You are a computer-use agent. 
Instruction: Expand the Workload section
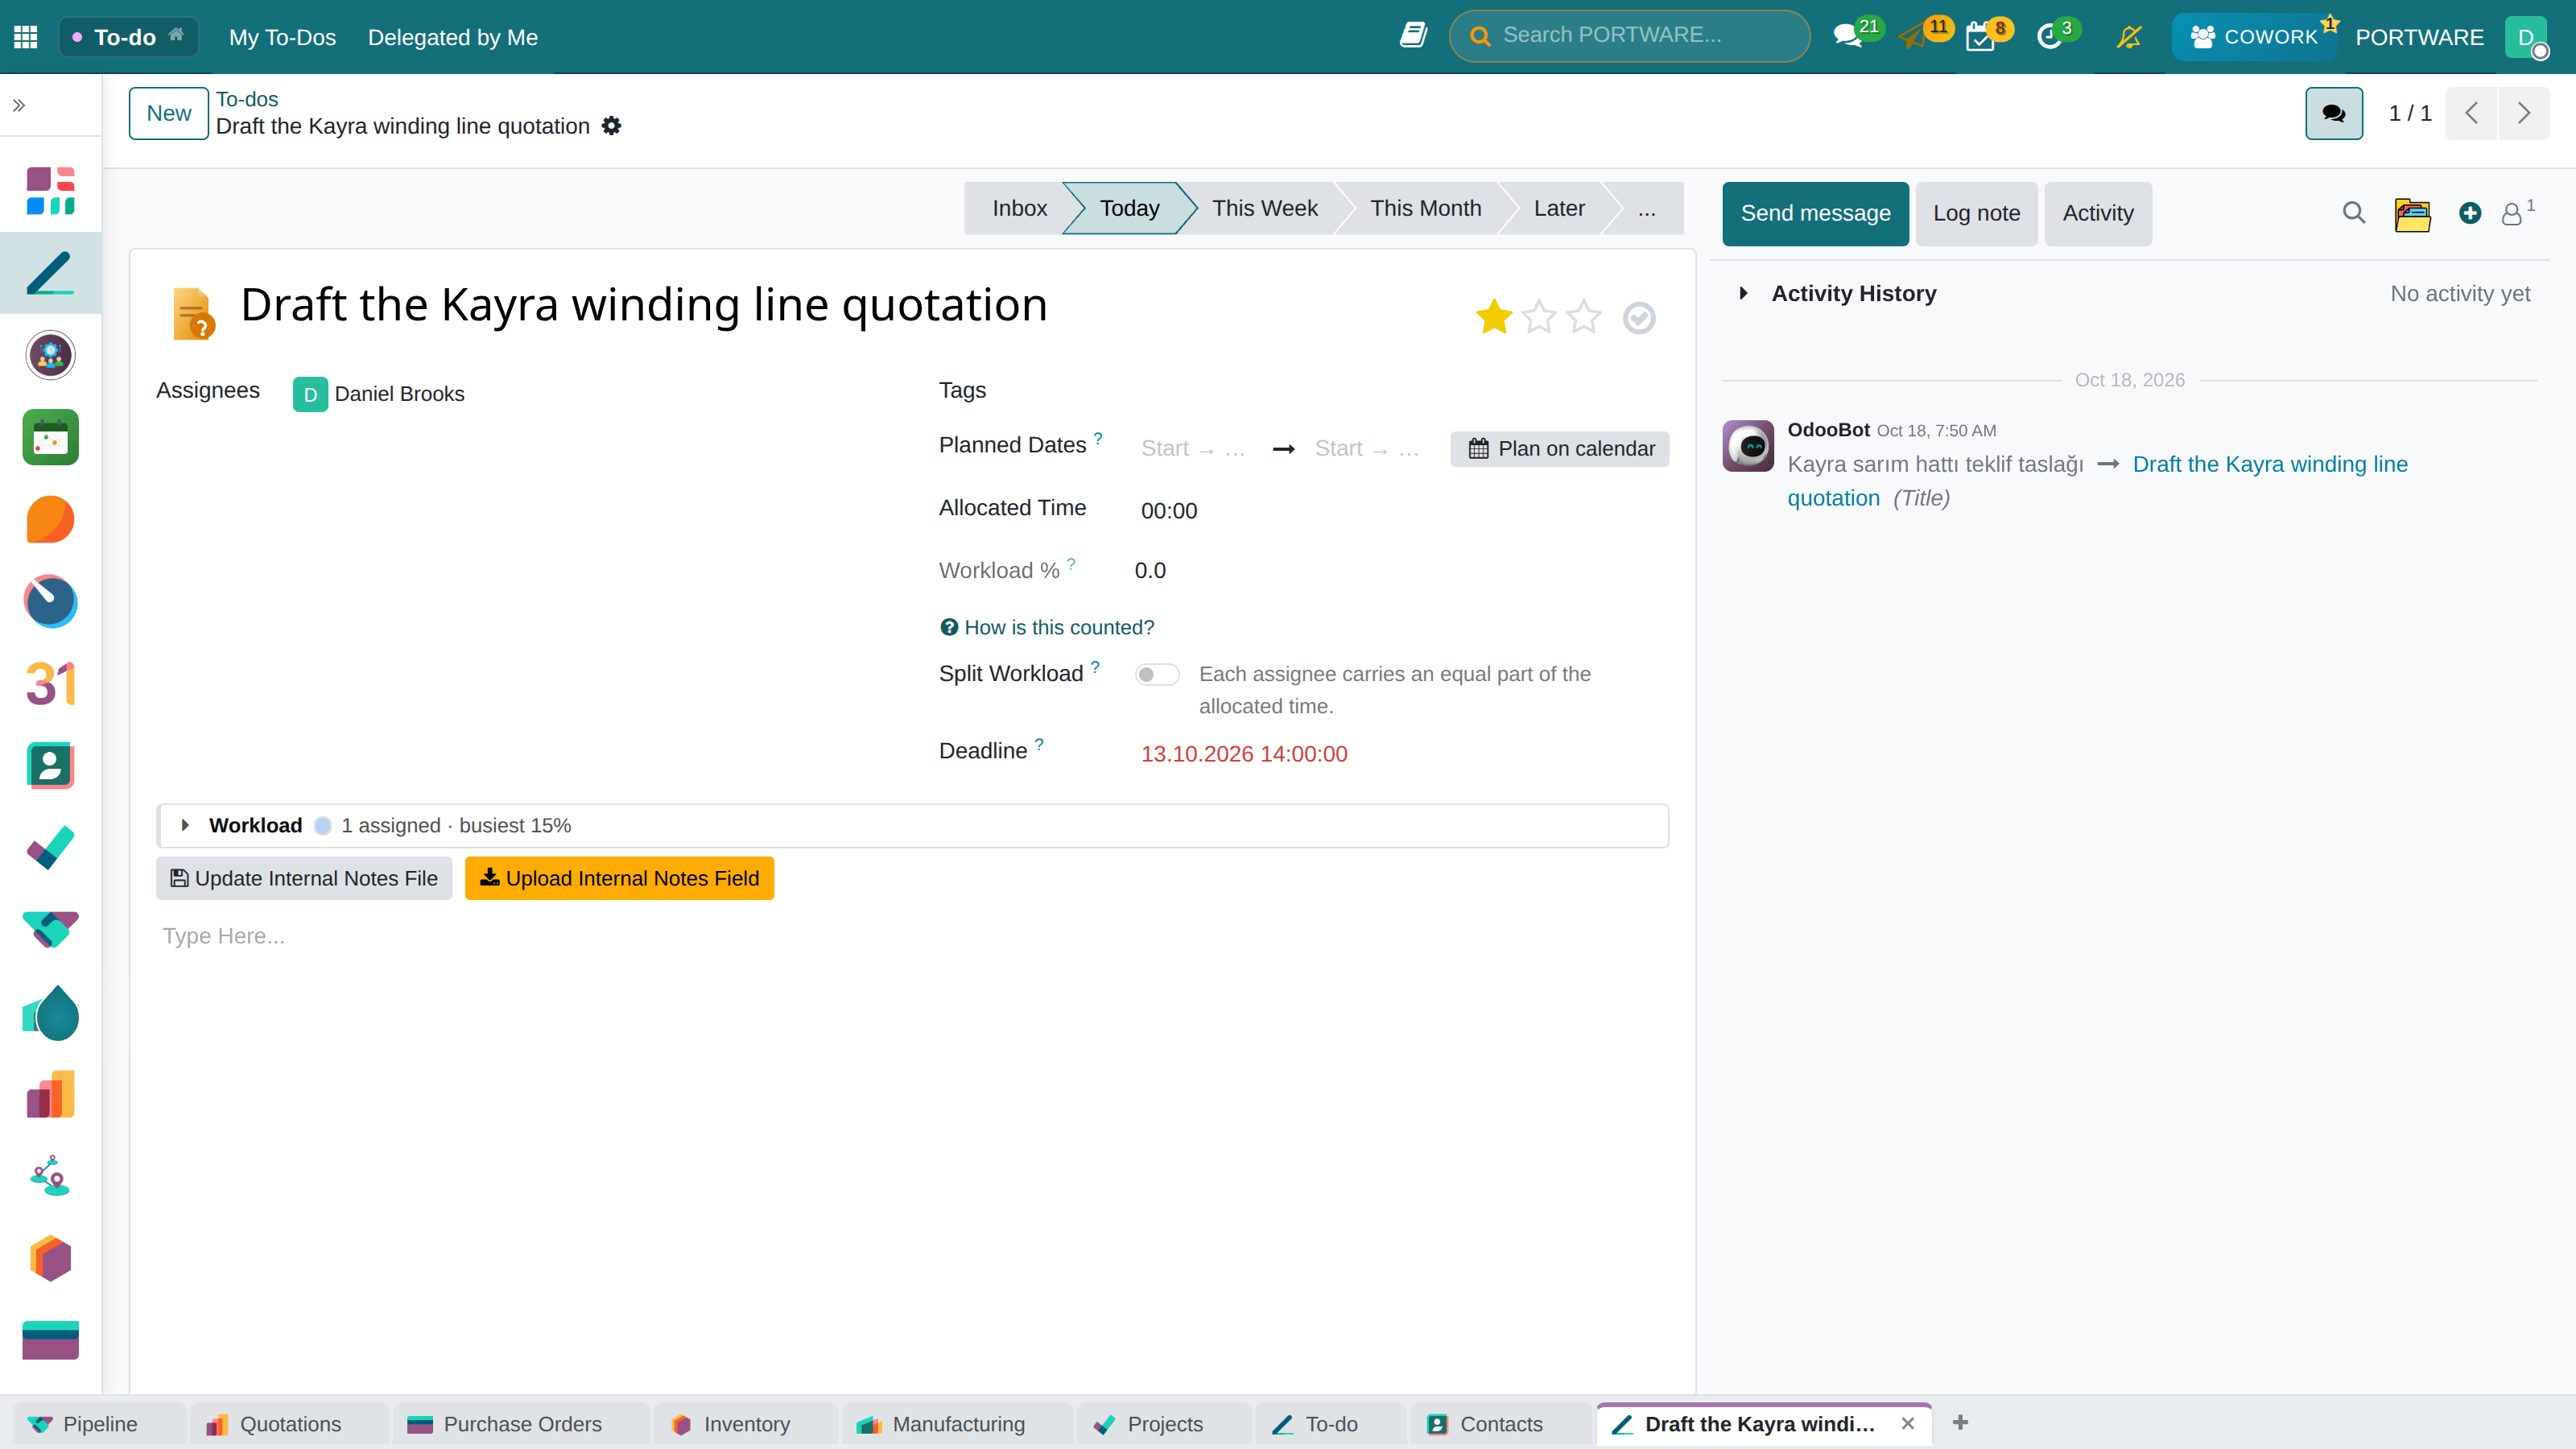point(185,825)
